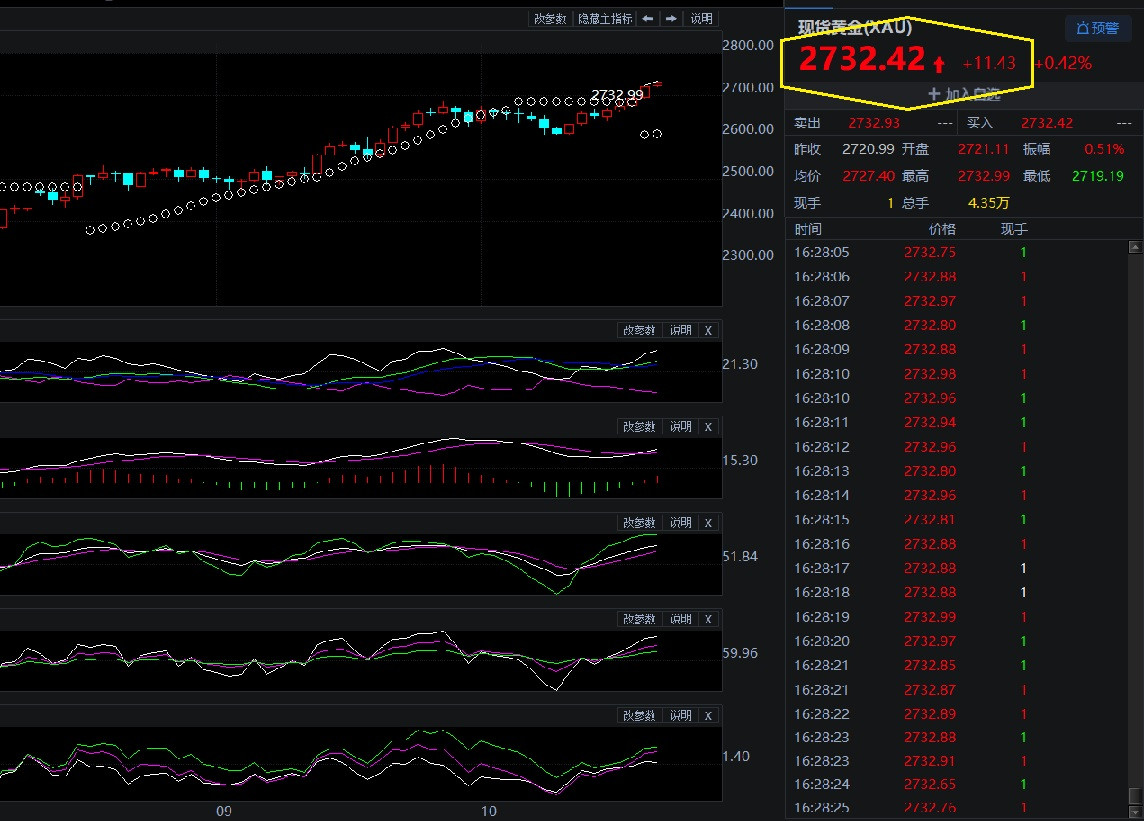Click the left arrow in main chart toolbar
The image size is (1144, 821).
point(649,19)
